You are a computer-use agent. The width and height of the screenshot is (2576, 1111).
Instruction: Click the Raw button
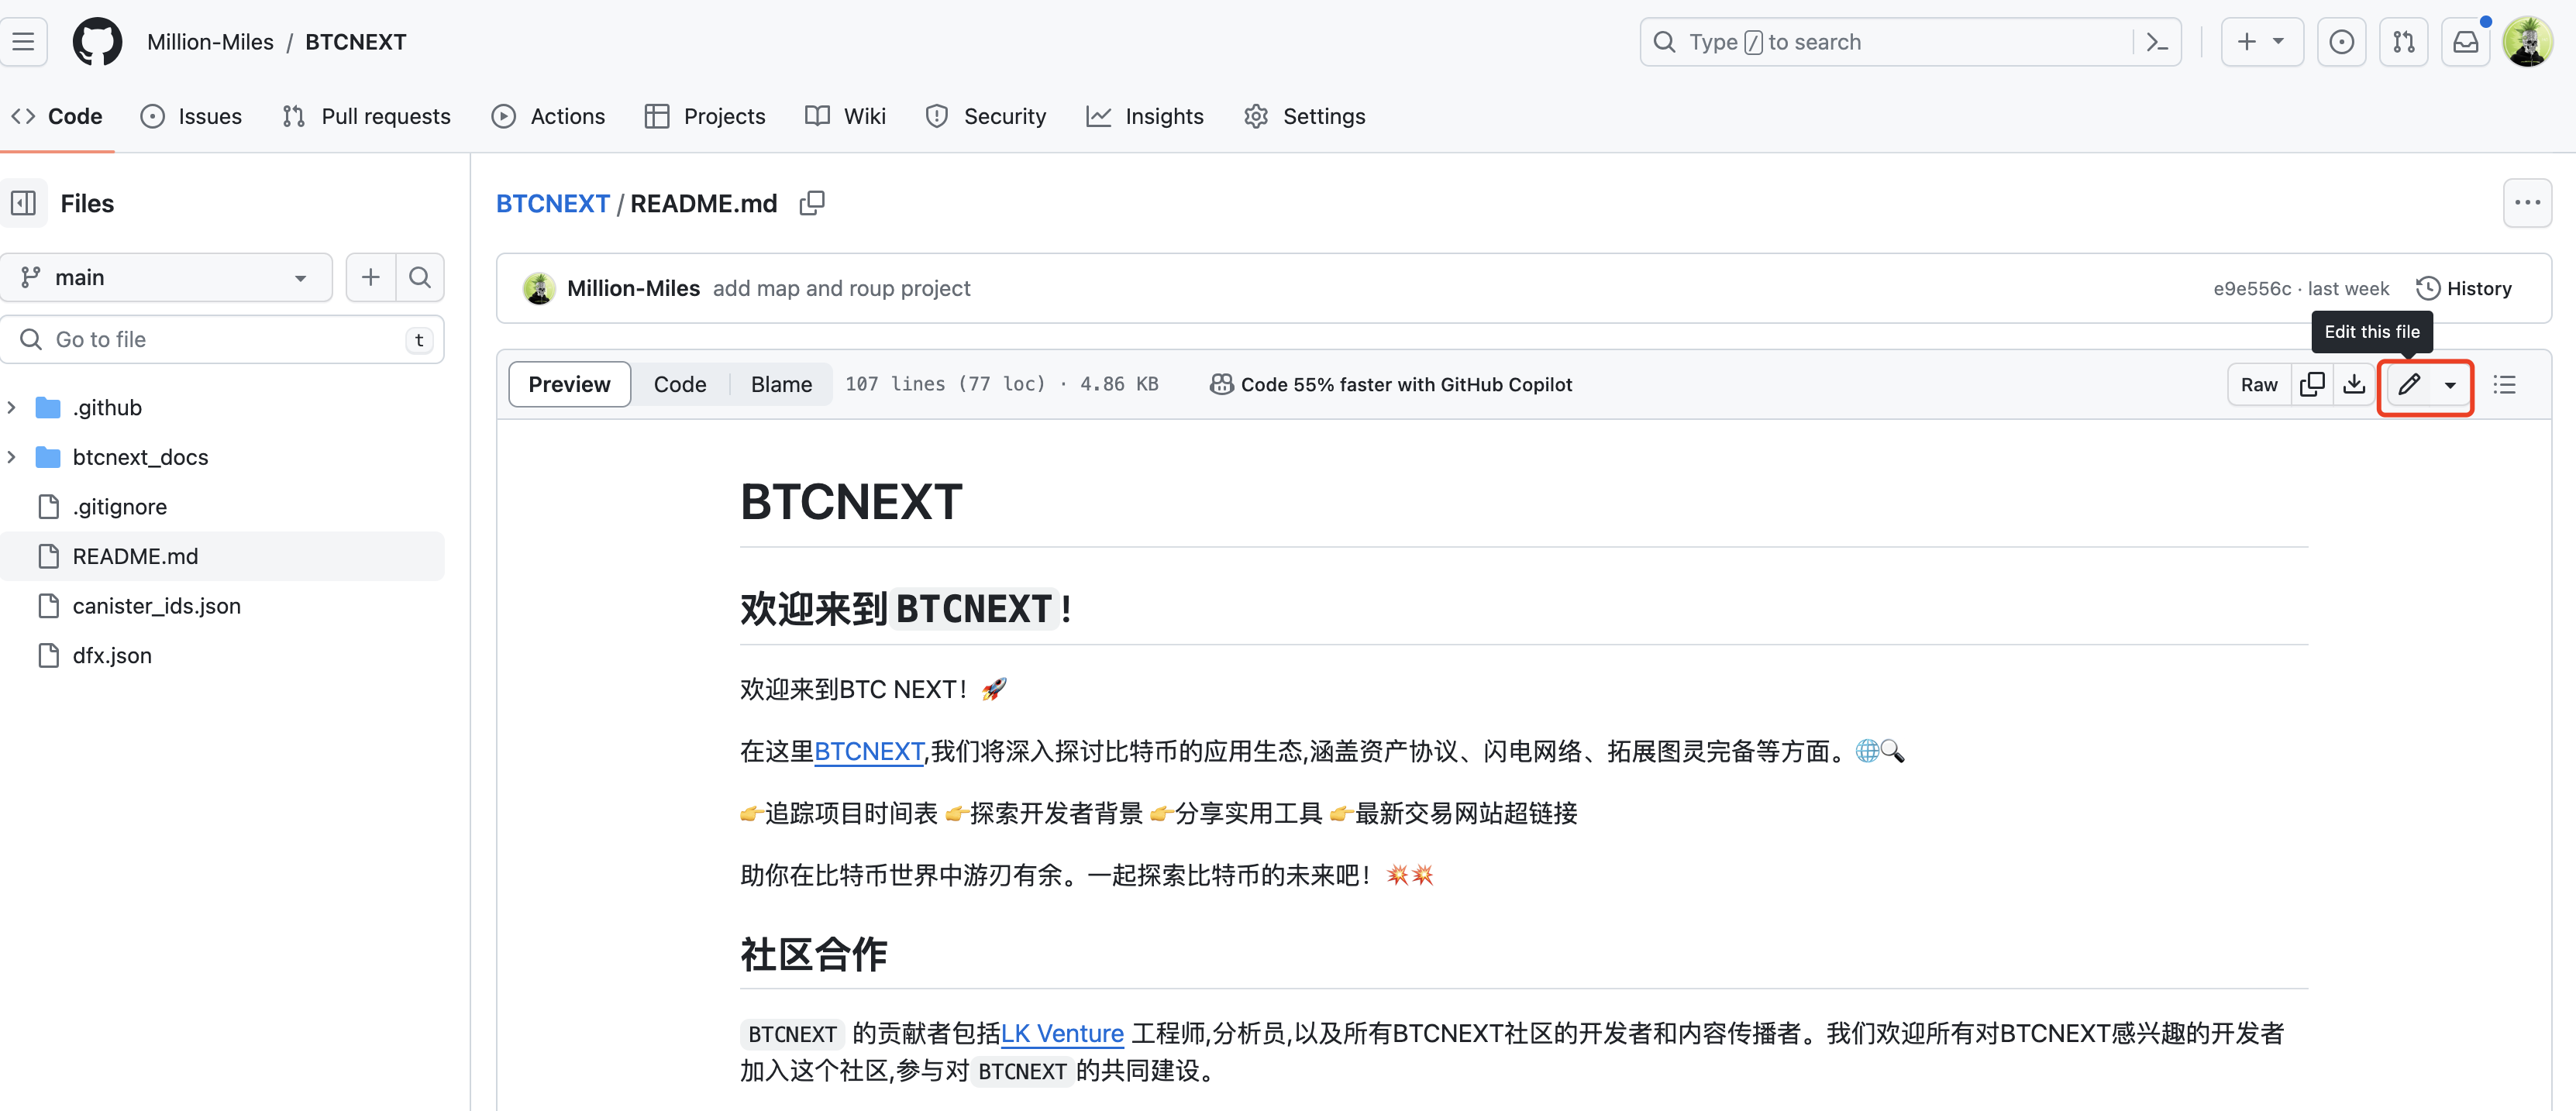tap(2259, 384)
